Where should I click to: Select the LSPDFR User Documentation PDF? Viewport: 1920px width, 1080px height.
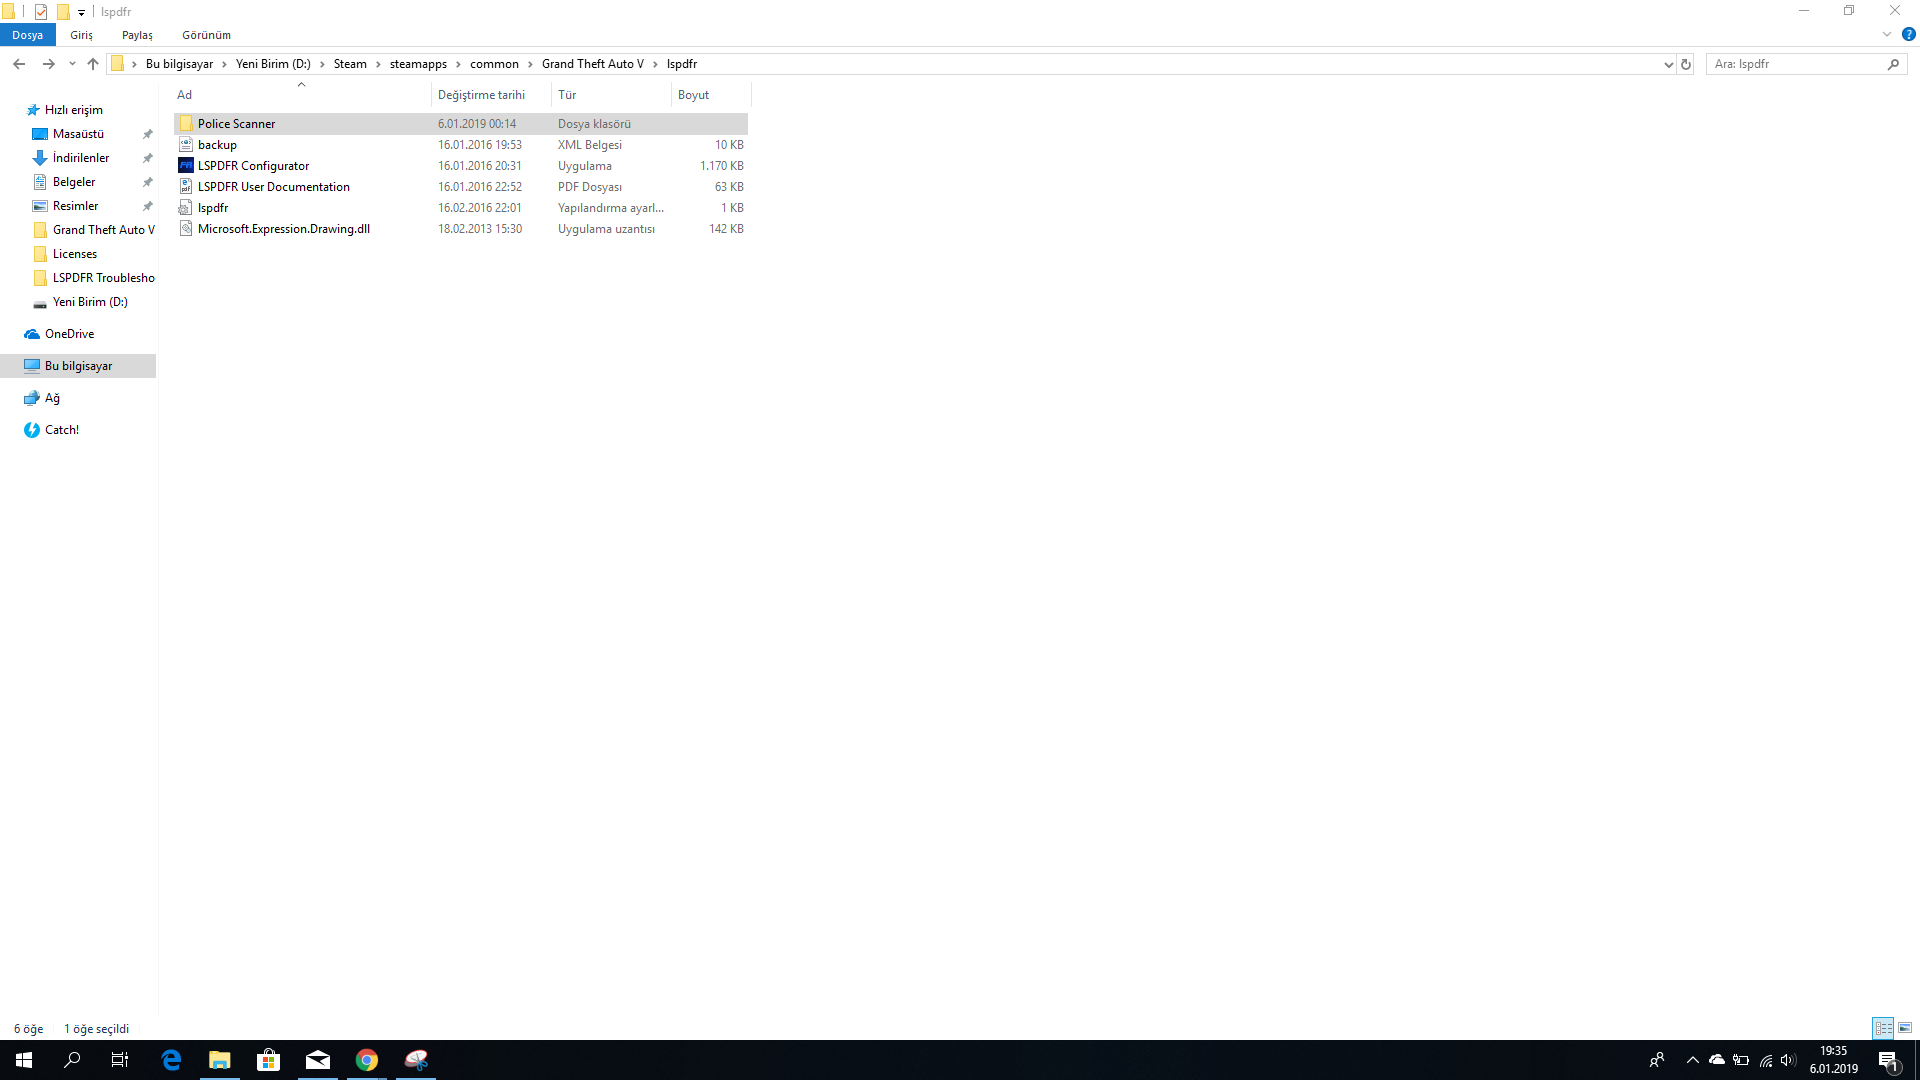[x=273, y=187]
